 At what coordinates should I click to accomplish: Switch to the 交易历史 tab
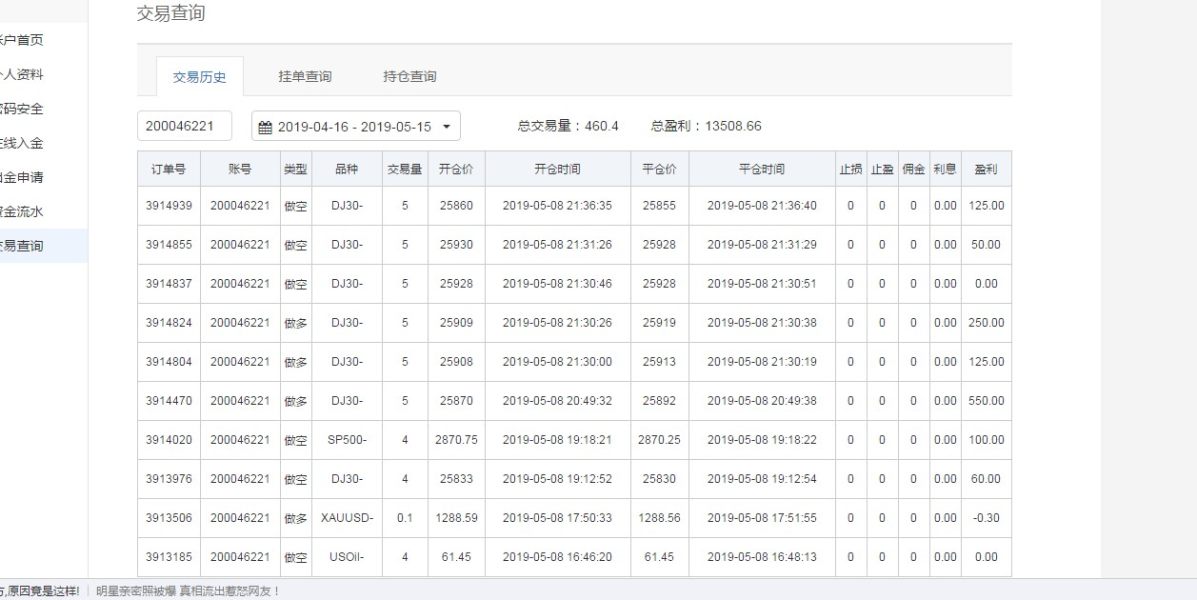199,77
